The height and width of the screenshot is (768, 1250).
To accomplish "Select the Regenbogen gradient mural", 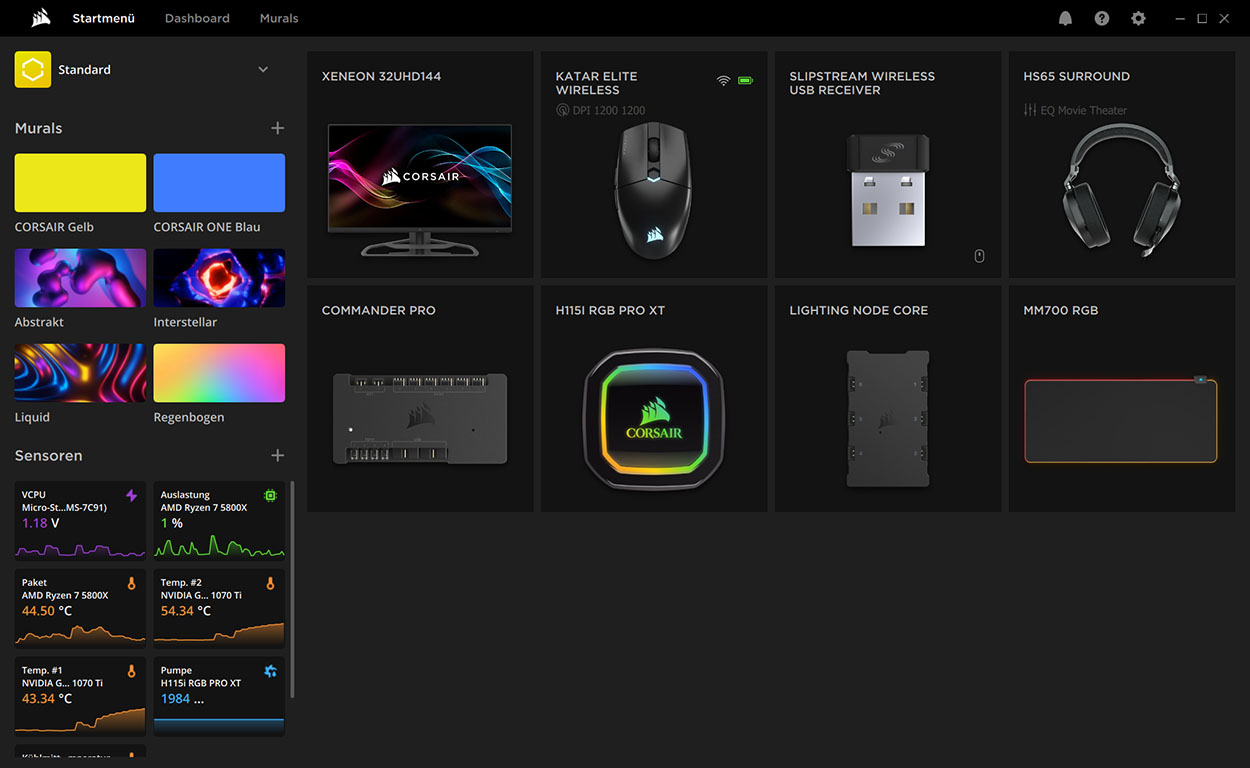I will (219, 373).
